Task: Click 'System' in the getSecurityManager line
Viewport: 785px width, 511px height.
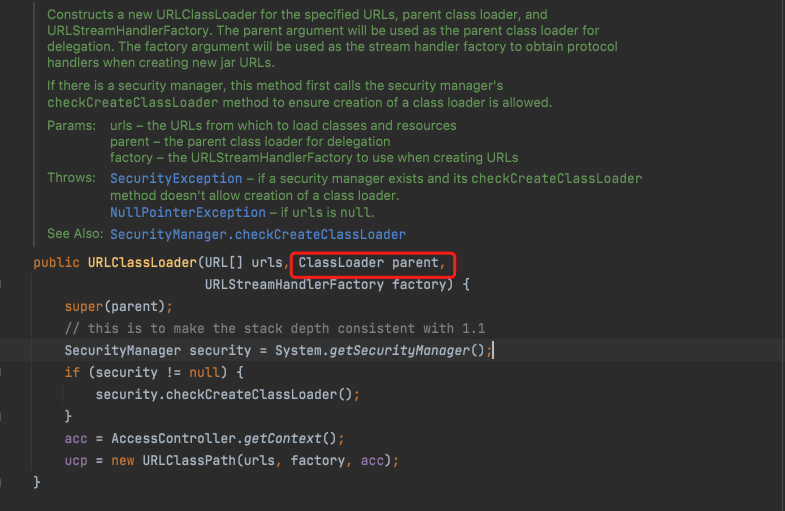Action: (298, 351)
